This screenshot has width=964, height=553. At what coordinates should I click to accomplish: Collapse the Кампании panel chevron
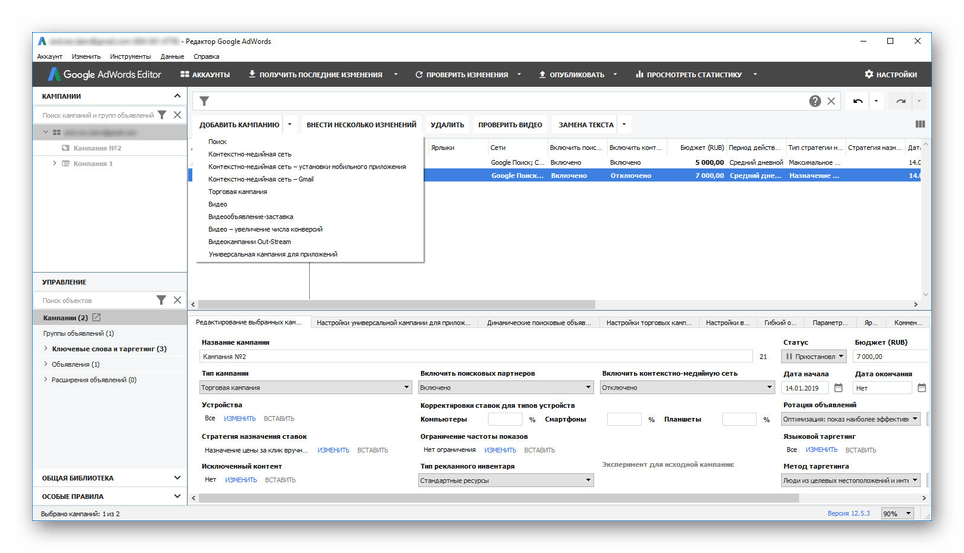click(177, 96)
